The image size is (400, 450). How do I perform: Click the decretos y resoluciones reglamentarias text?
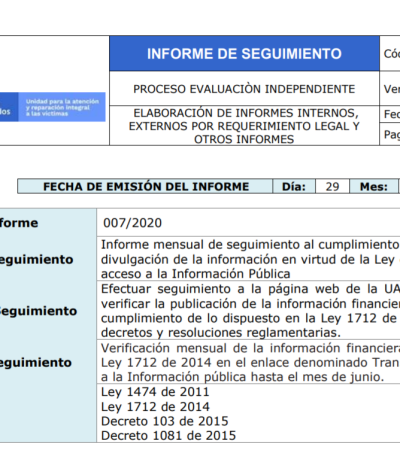[x=221, y=333]
